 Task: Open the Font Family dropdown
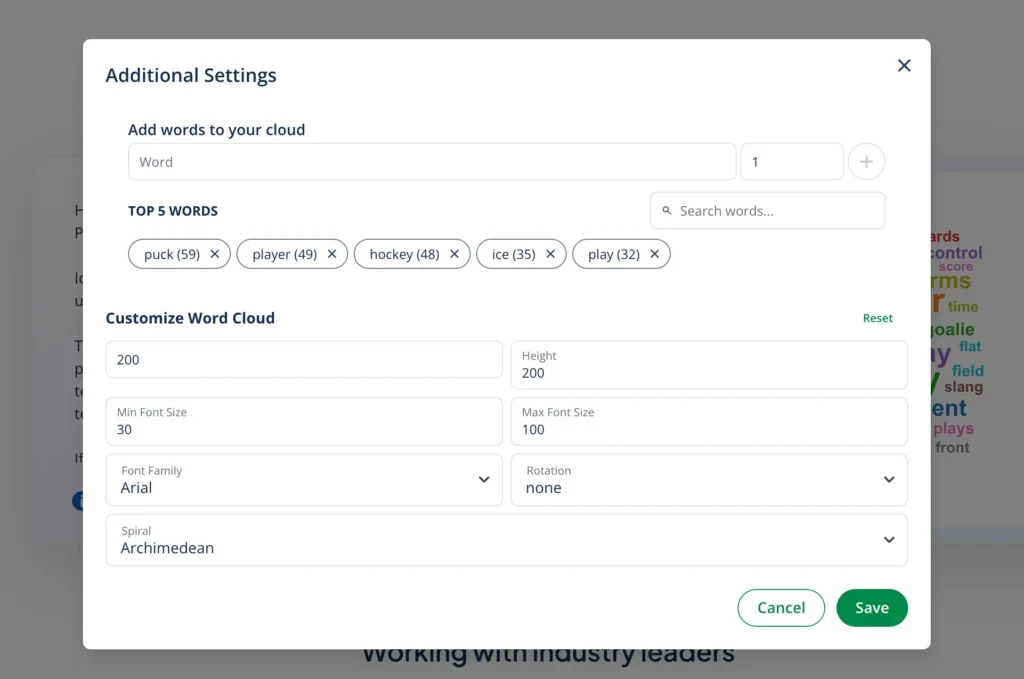[x=304, y=480]
